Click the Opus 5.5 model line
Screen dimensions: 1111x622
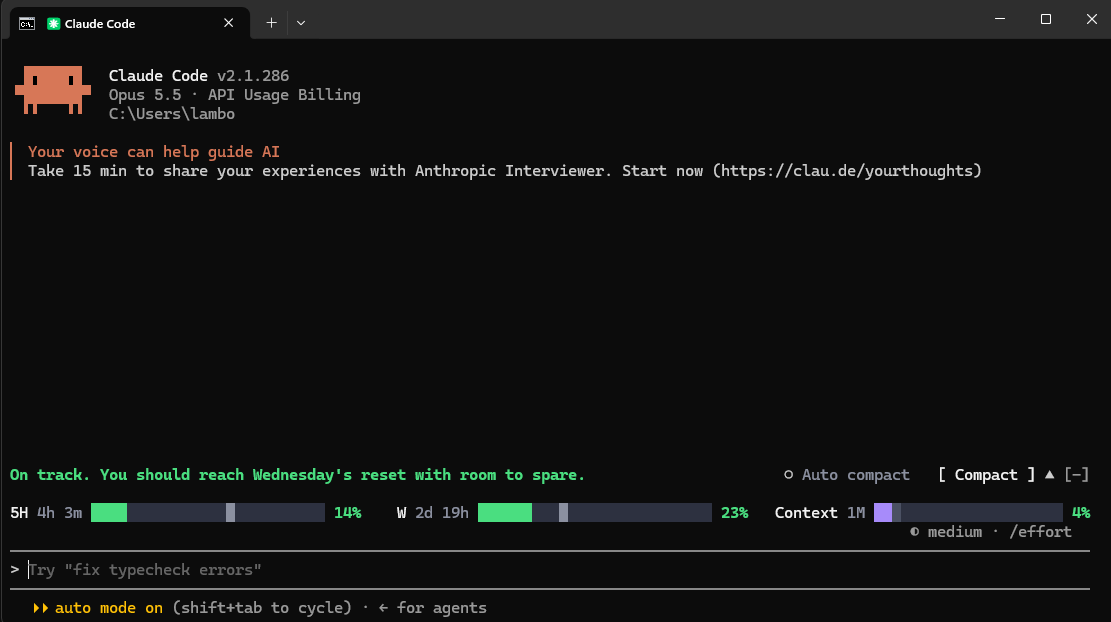click(x=235, y=95)
